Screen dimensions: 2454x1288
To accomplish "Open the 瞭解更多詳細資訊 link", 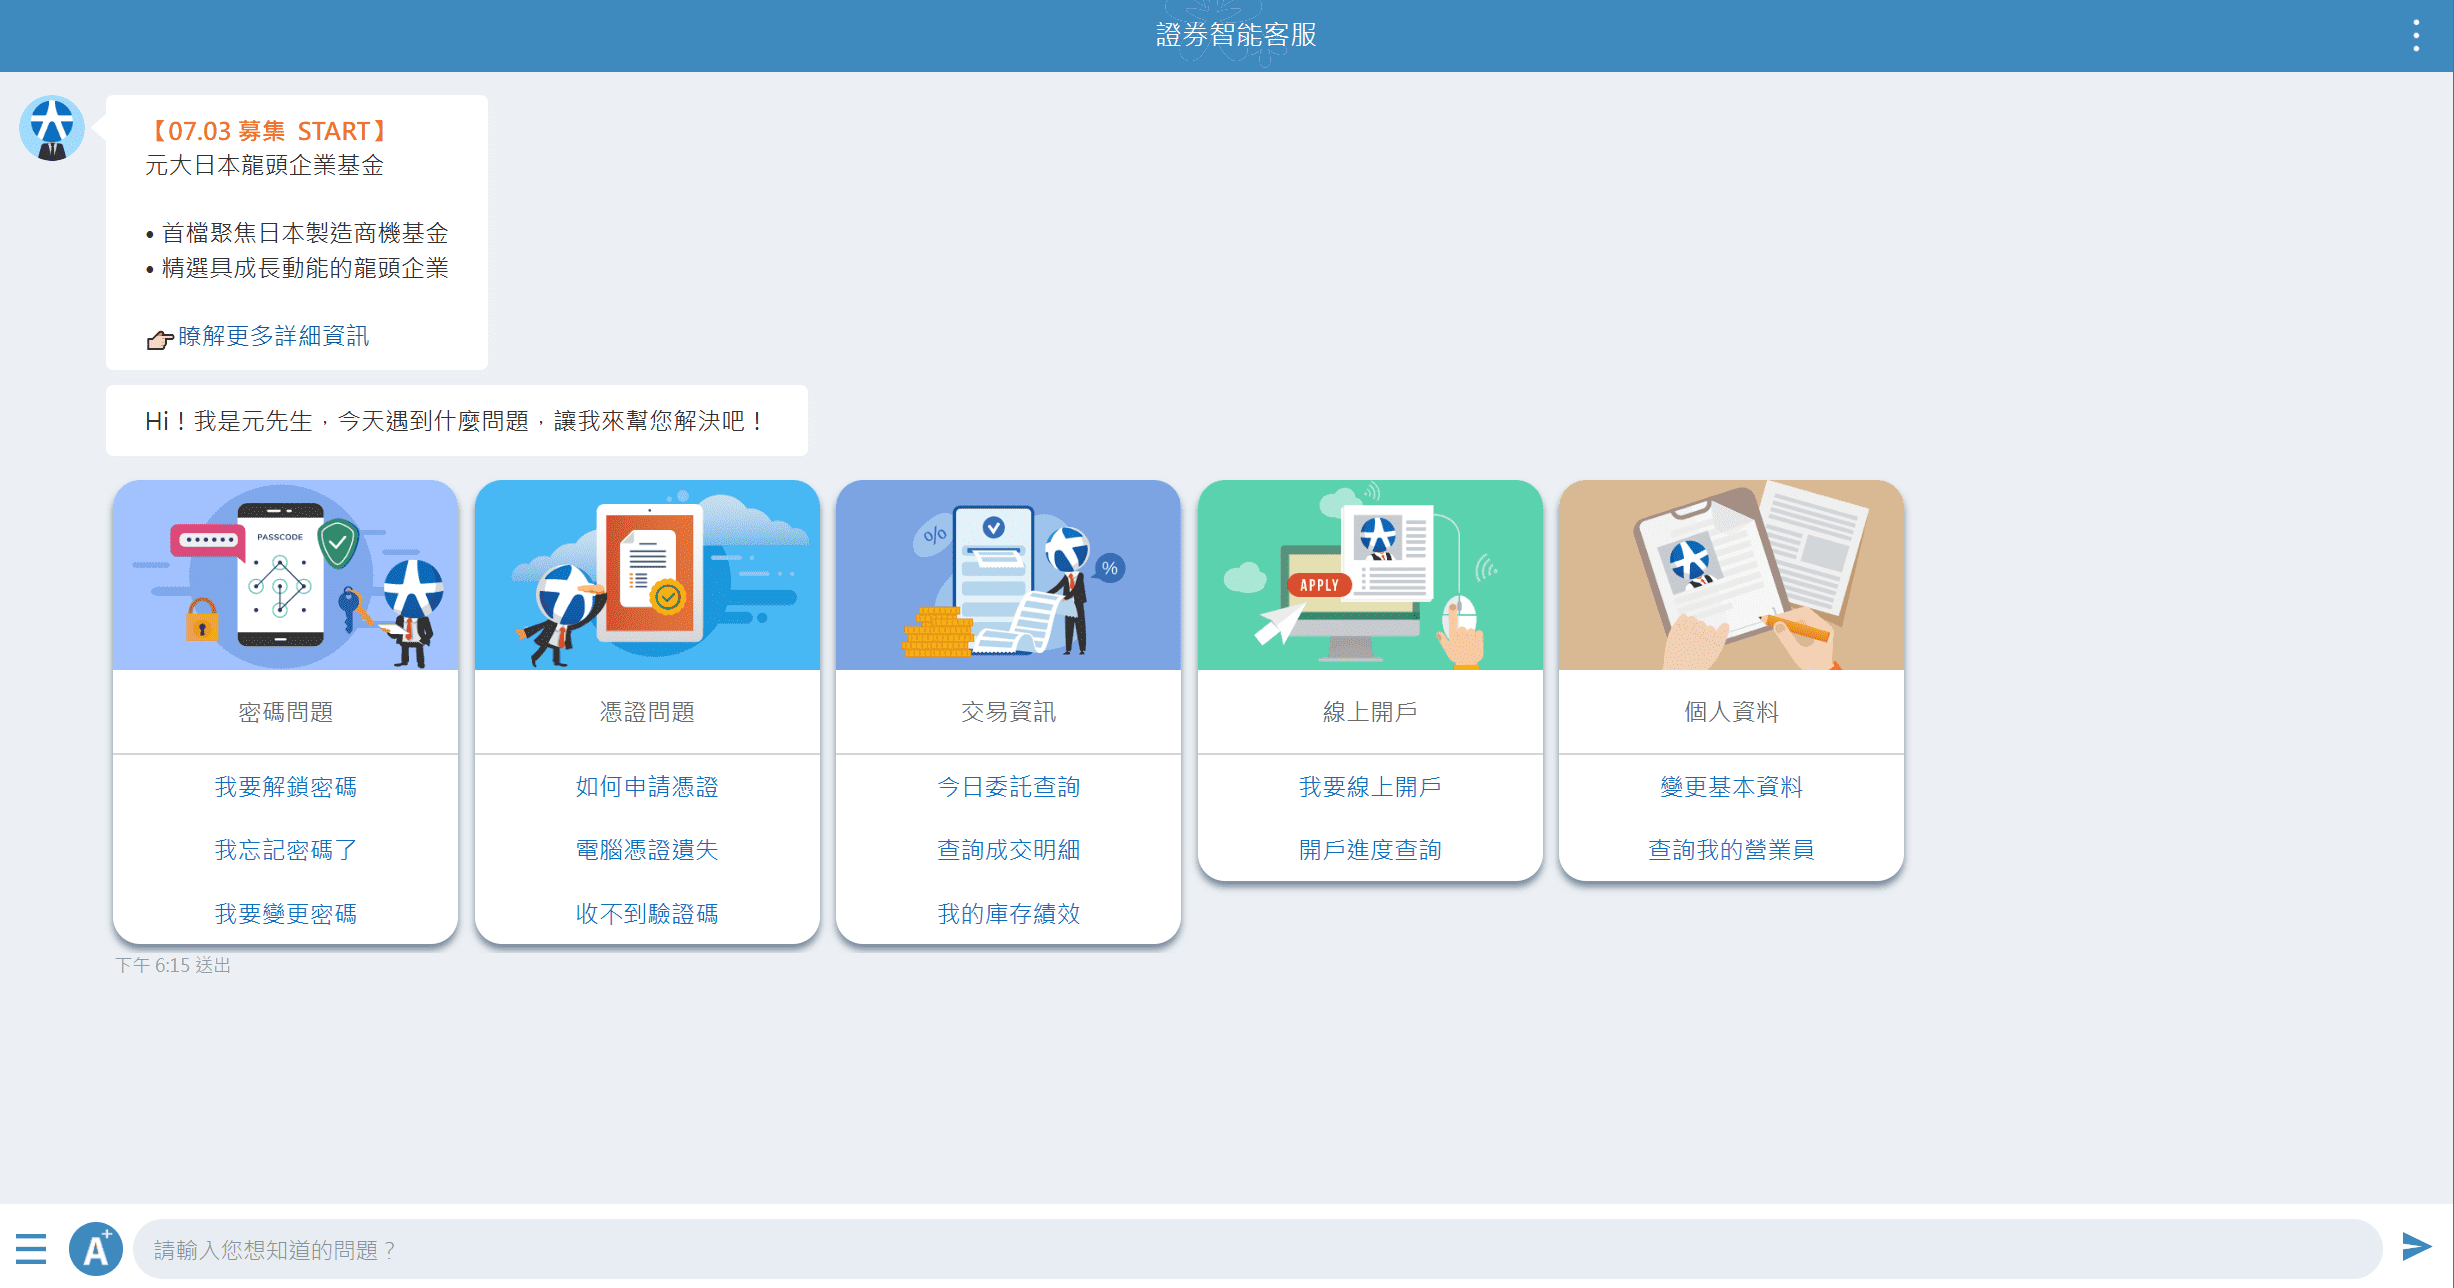I will [273, 336].
